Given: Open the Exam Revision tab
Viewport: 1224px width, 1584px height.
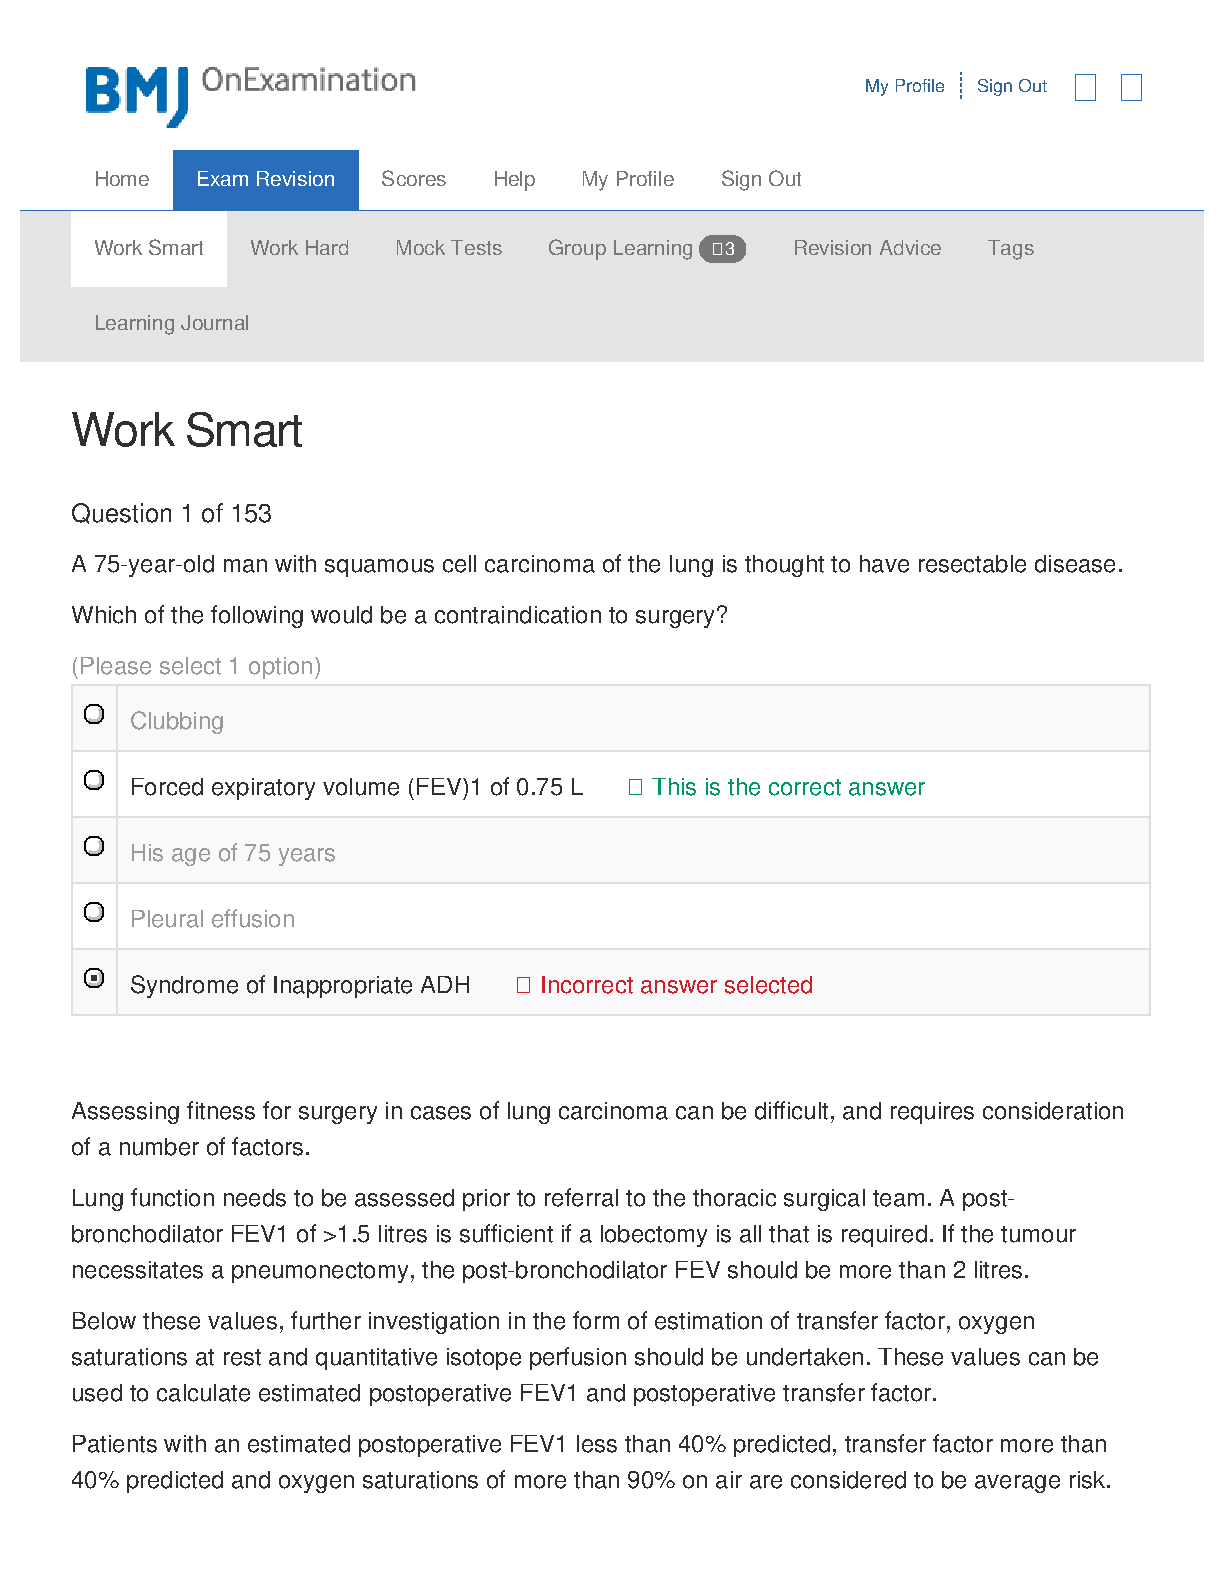Looking at the screenshot, I should pyautogui.click(x=265, y=180).
